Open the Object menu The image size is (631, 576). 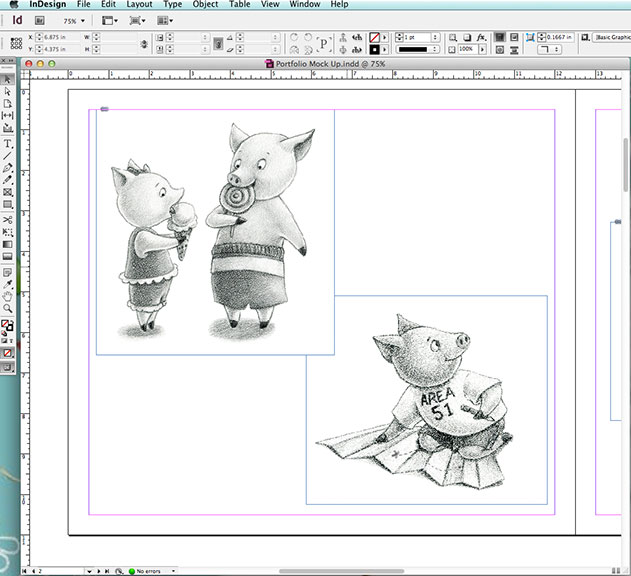(205, 5)
